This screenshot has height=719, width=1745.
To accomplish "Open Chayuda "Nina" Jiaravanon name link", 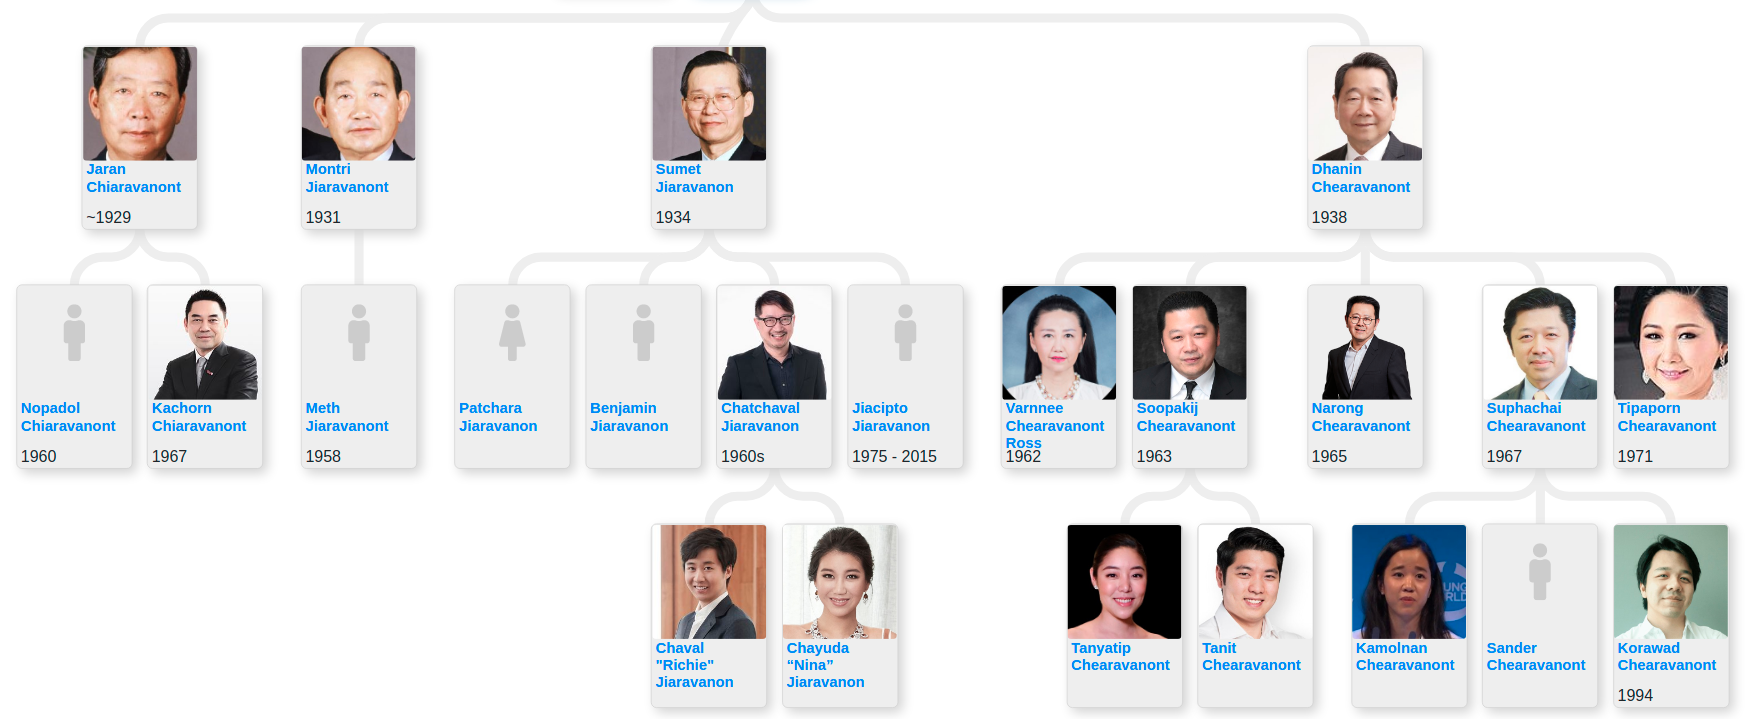I will point(825,665).
